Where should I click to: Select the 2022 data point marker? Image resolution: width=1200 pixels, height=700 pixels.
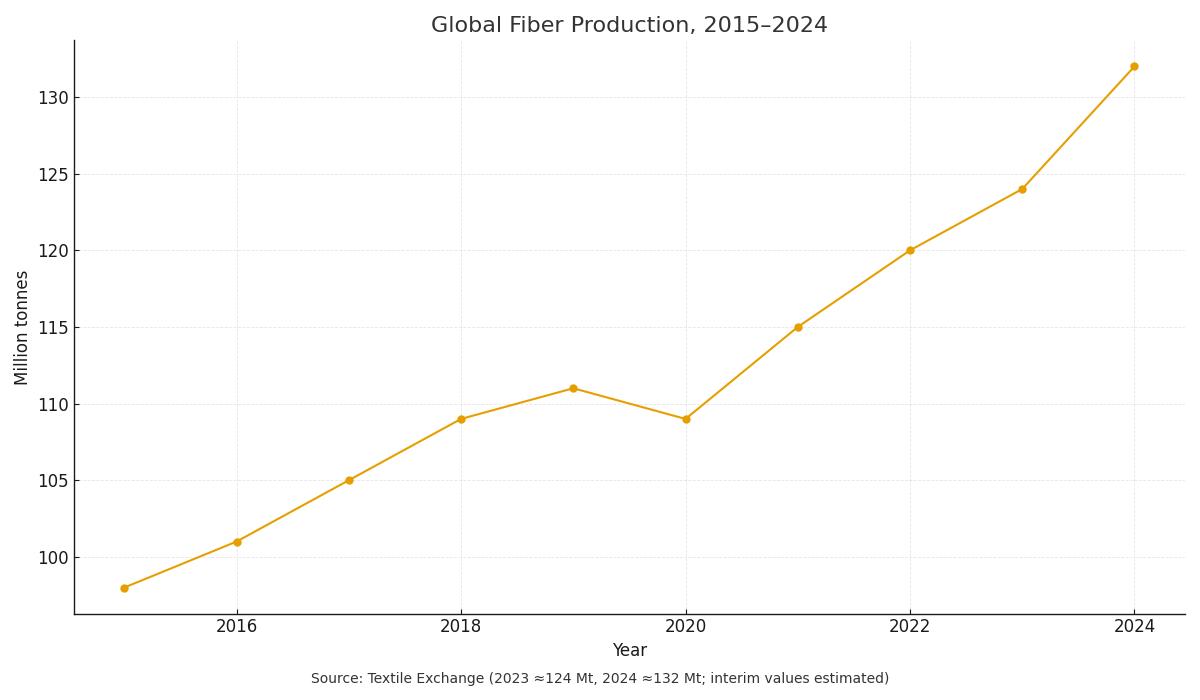coord(910,250)
